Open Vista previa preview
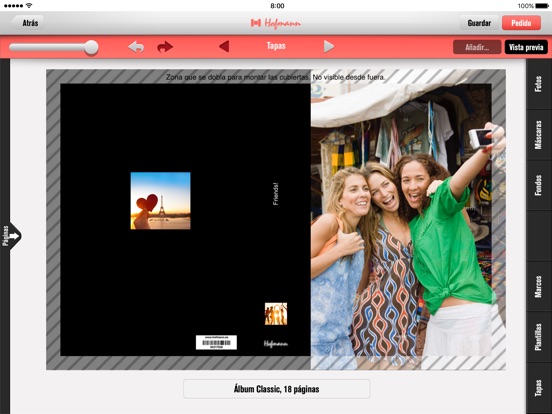This screenshot has height=414, width=552. click(x=526, y=47)
